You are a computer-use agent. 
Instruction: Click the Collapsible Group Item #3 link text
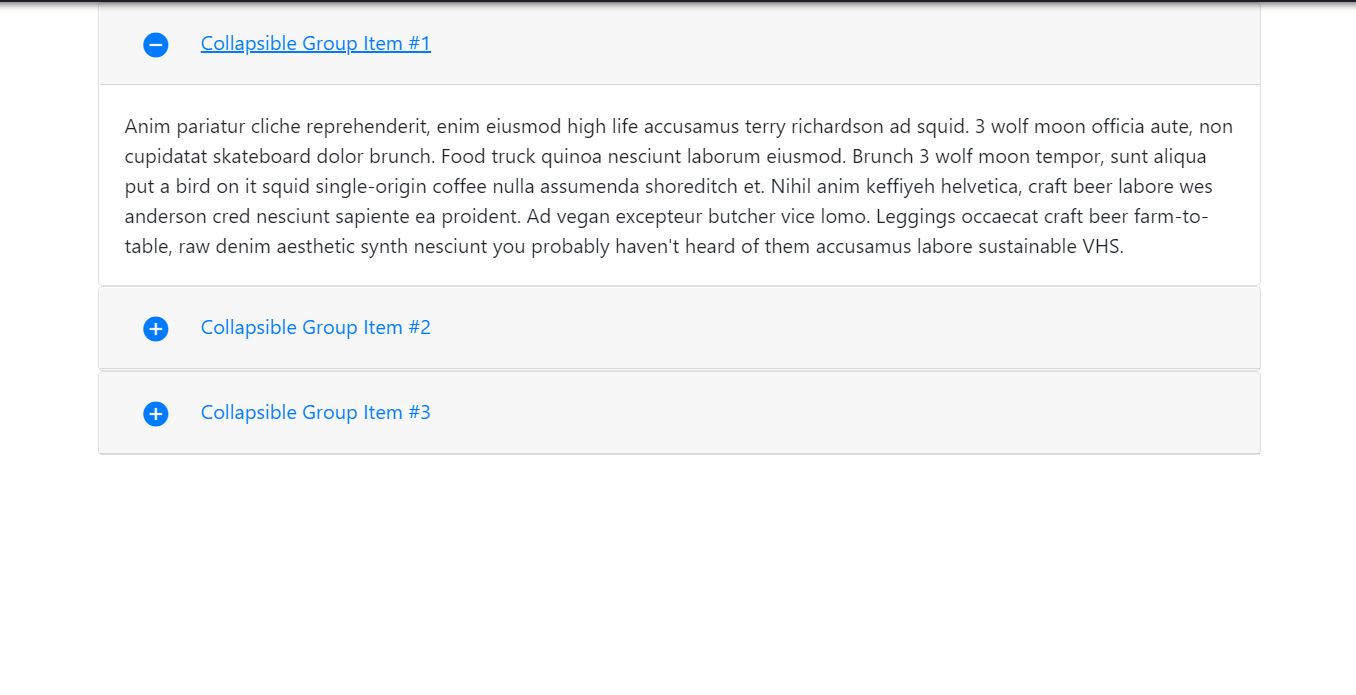[x=315, y=412]
